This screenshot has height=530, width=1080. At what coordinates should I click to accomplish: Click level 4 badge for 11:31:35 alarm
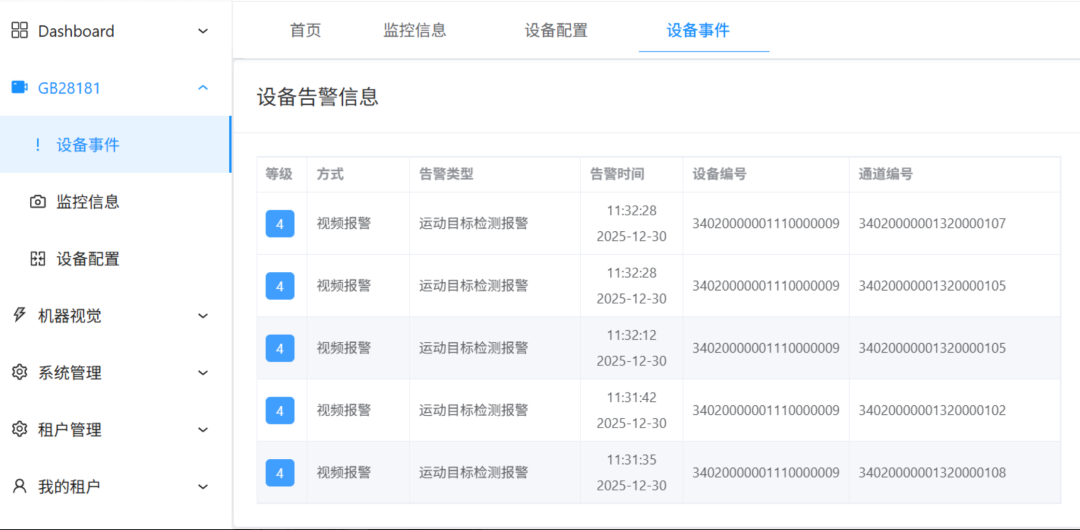[x=279, y=472]
